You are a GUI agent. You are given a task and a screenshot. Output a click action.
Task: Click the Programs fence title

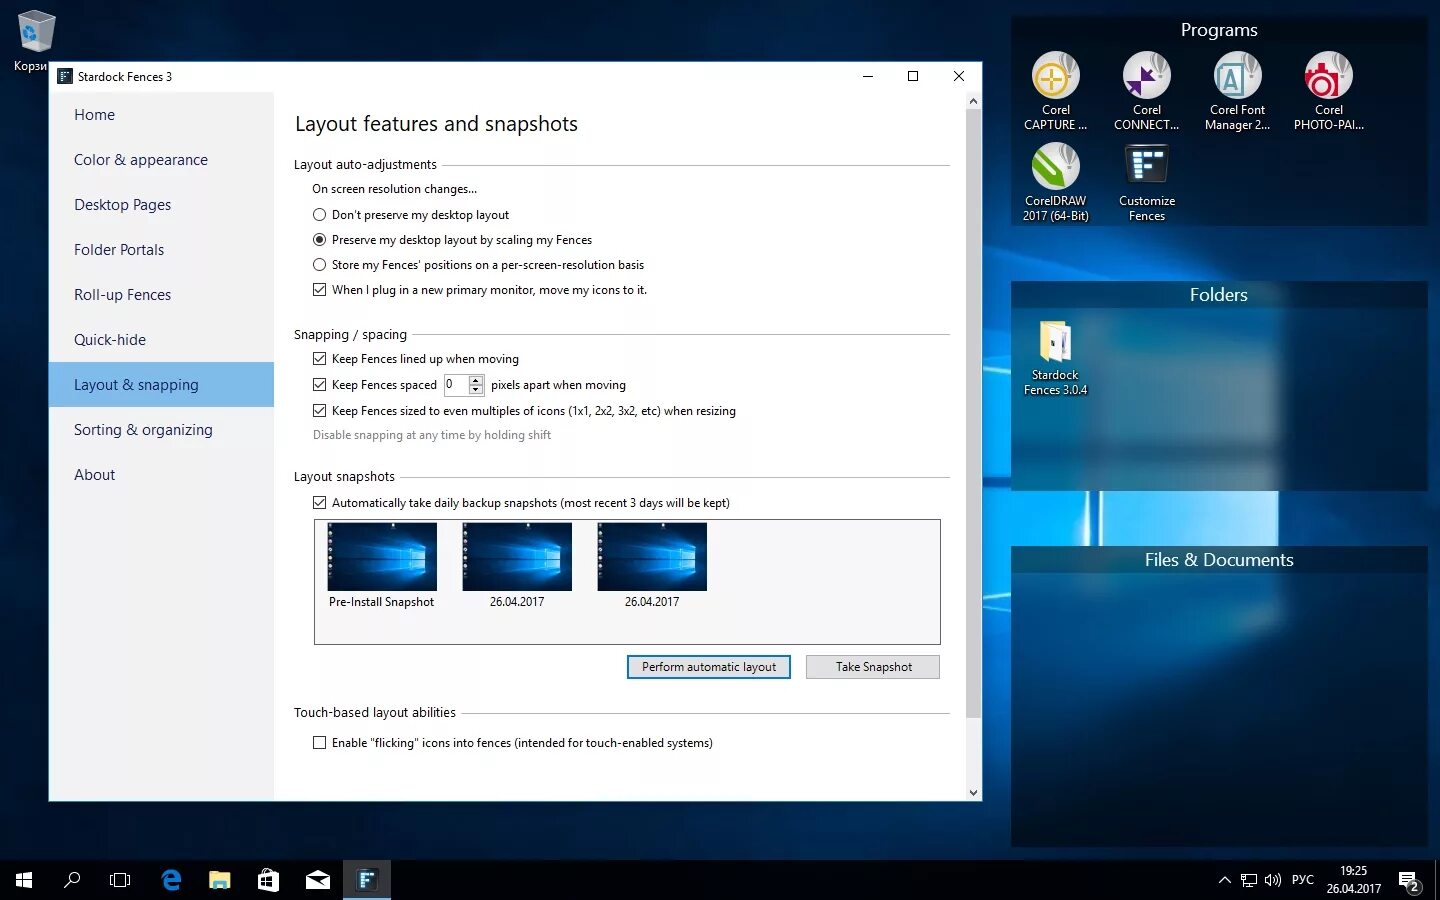[x=1219, y=30]
